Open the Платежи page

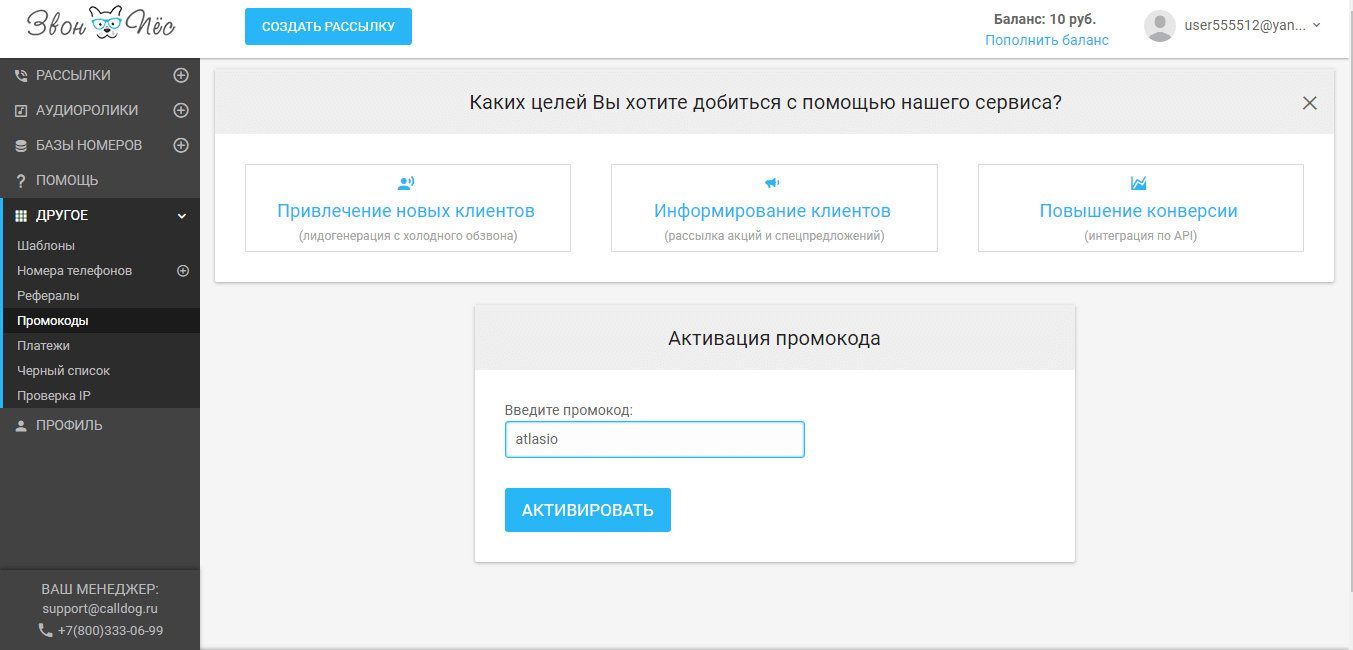click(x=43, y=346)
